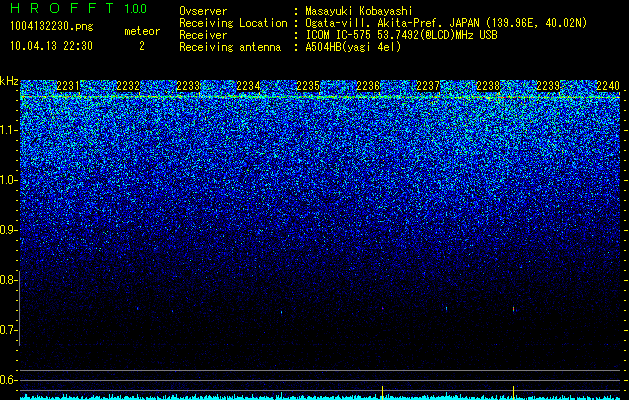Click the gray horizontal line at 0.6 kHz
This screenshot has width=629, height=400.
click(x=320, y=380)
